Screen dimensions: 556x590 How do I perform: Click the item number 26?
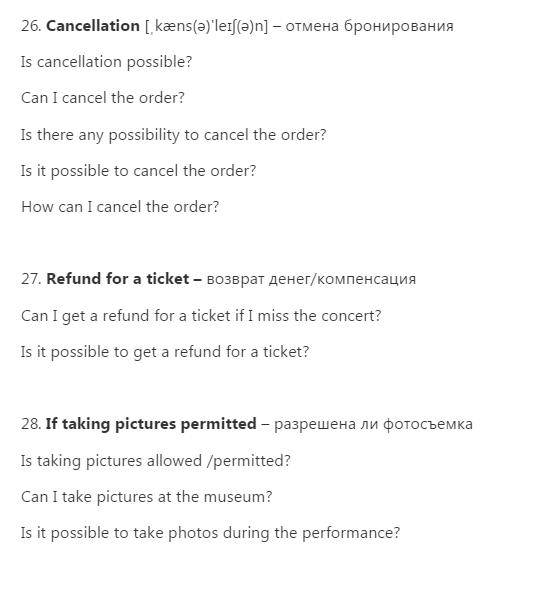coord(31,26)
